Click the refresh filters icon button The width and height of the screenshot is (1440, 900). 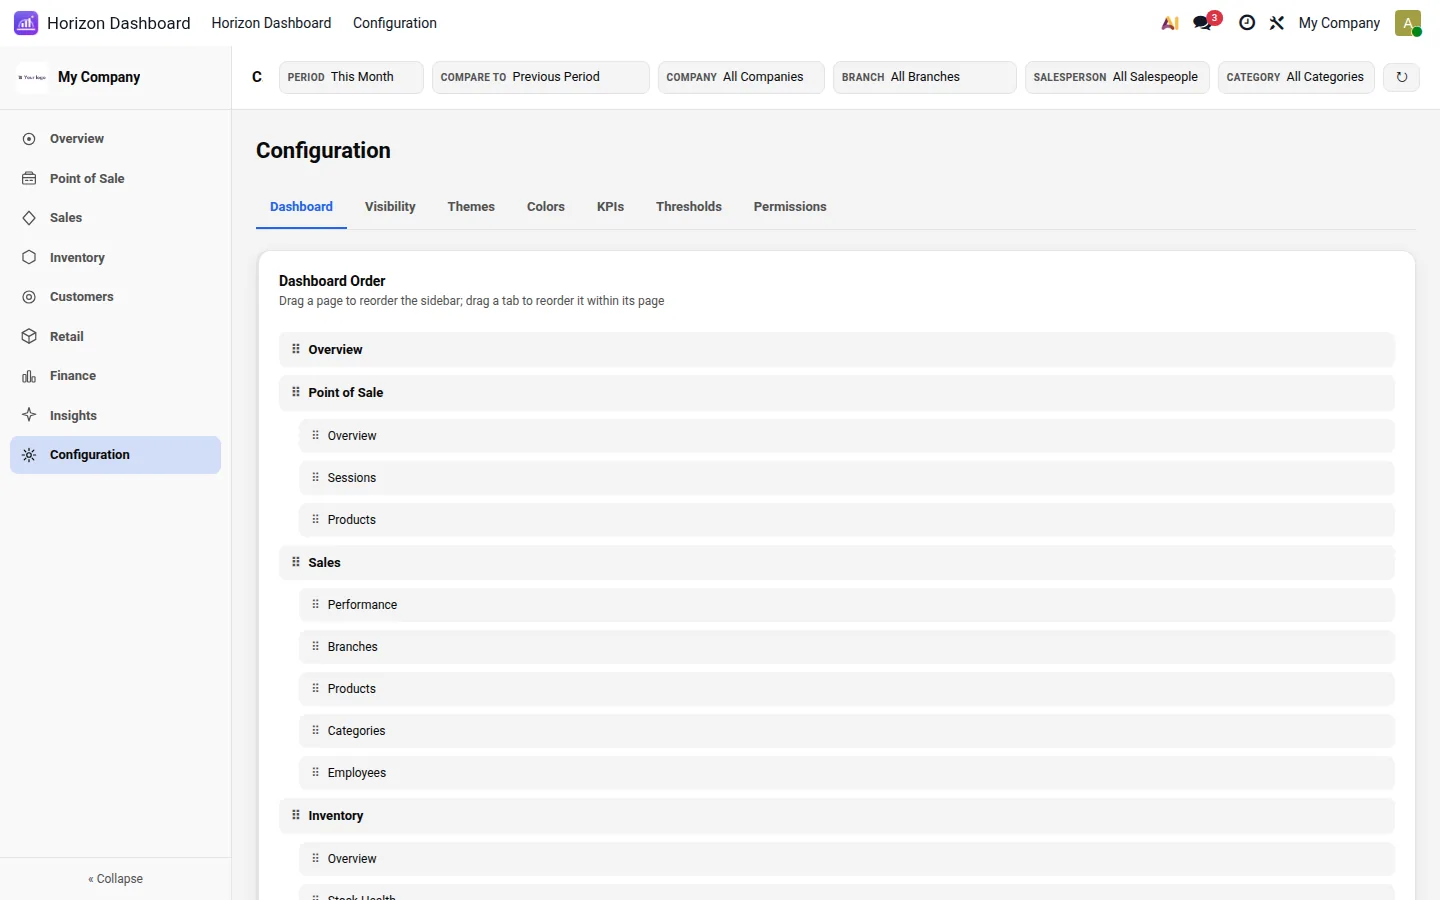(x=1402, y=77)
